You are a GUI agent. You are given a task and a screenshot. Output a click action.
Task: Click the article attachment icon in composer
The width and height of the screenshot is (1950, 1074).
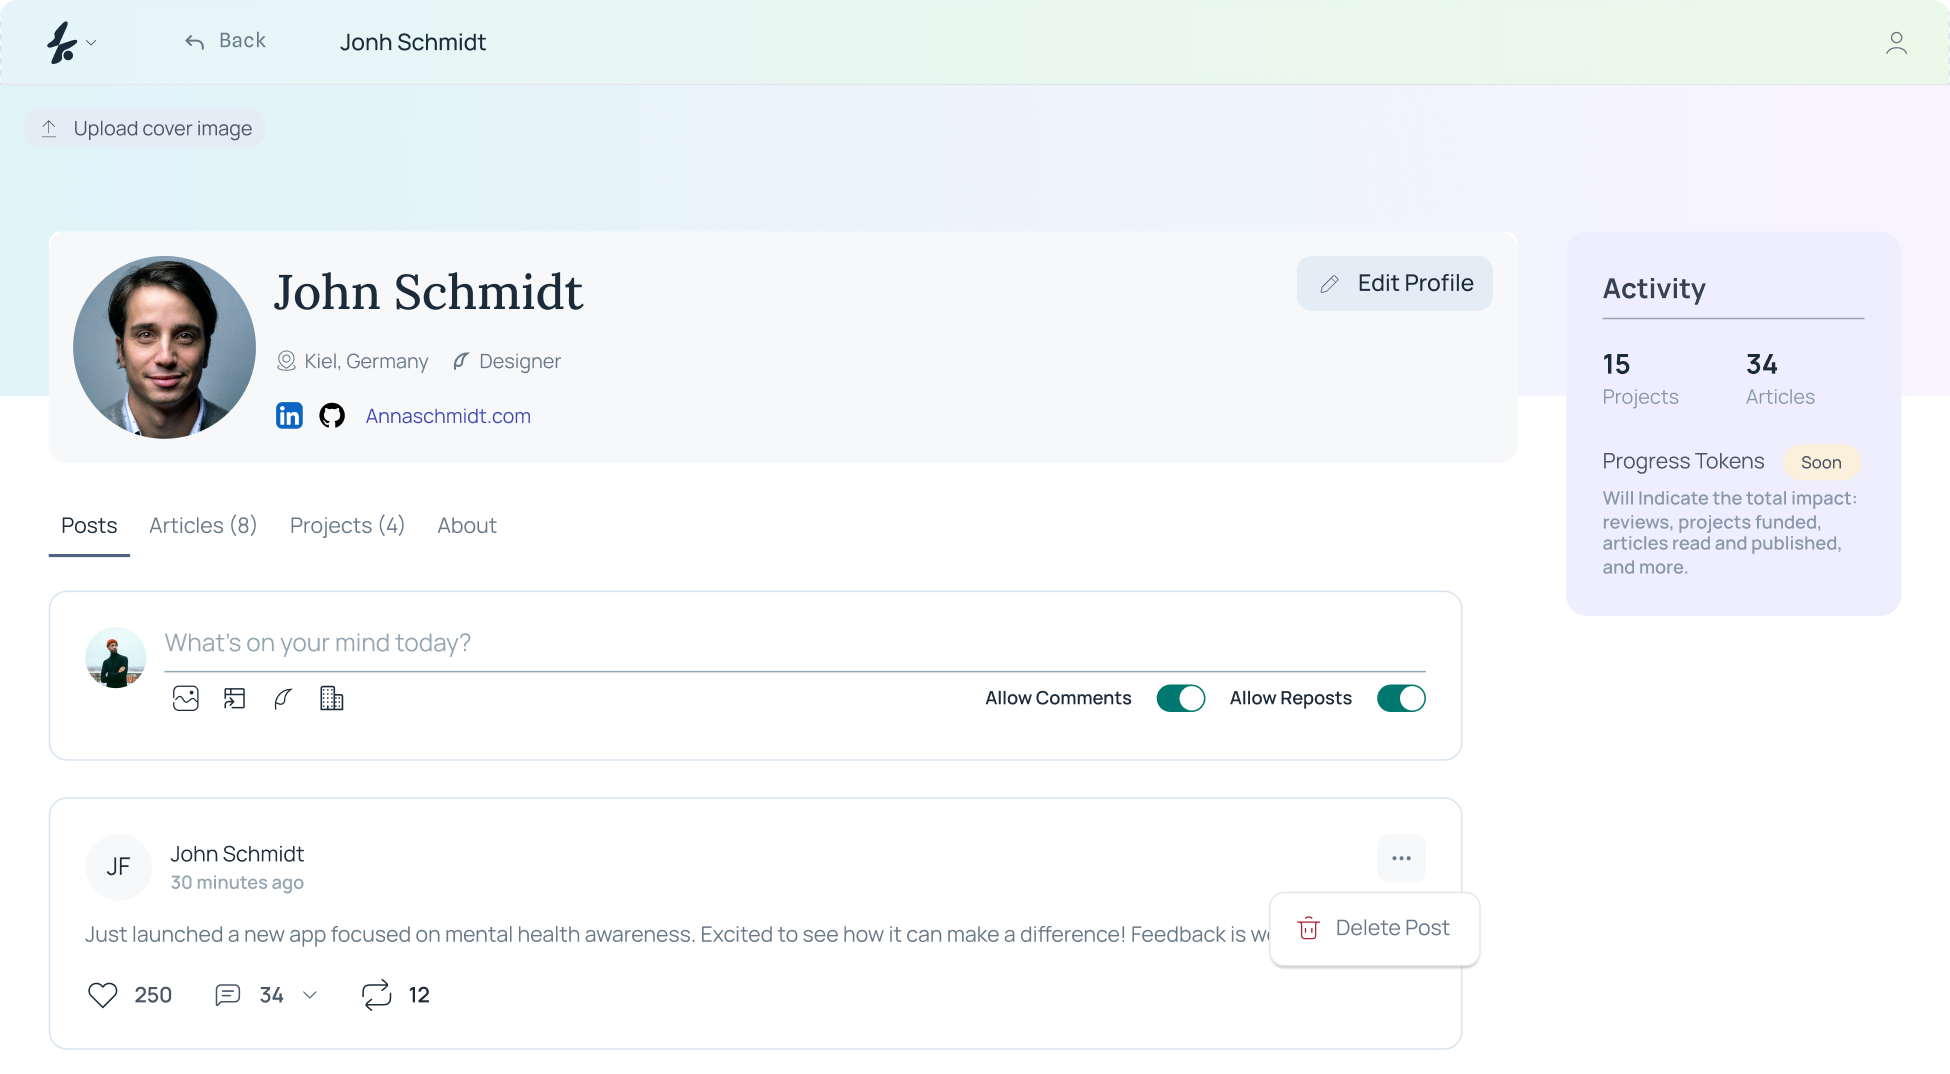tap(235, 698)
